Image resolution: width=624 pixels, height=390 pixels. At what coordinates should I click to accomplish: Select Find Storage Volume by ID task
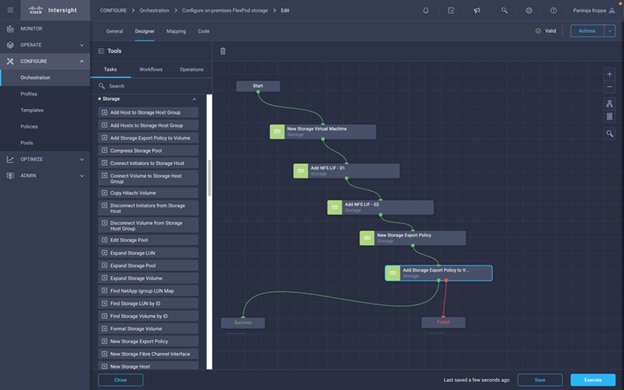pyautogui.click(x=148, y=316)
